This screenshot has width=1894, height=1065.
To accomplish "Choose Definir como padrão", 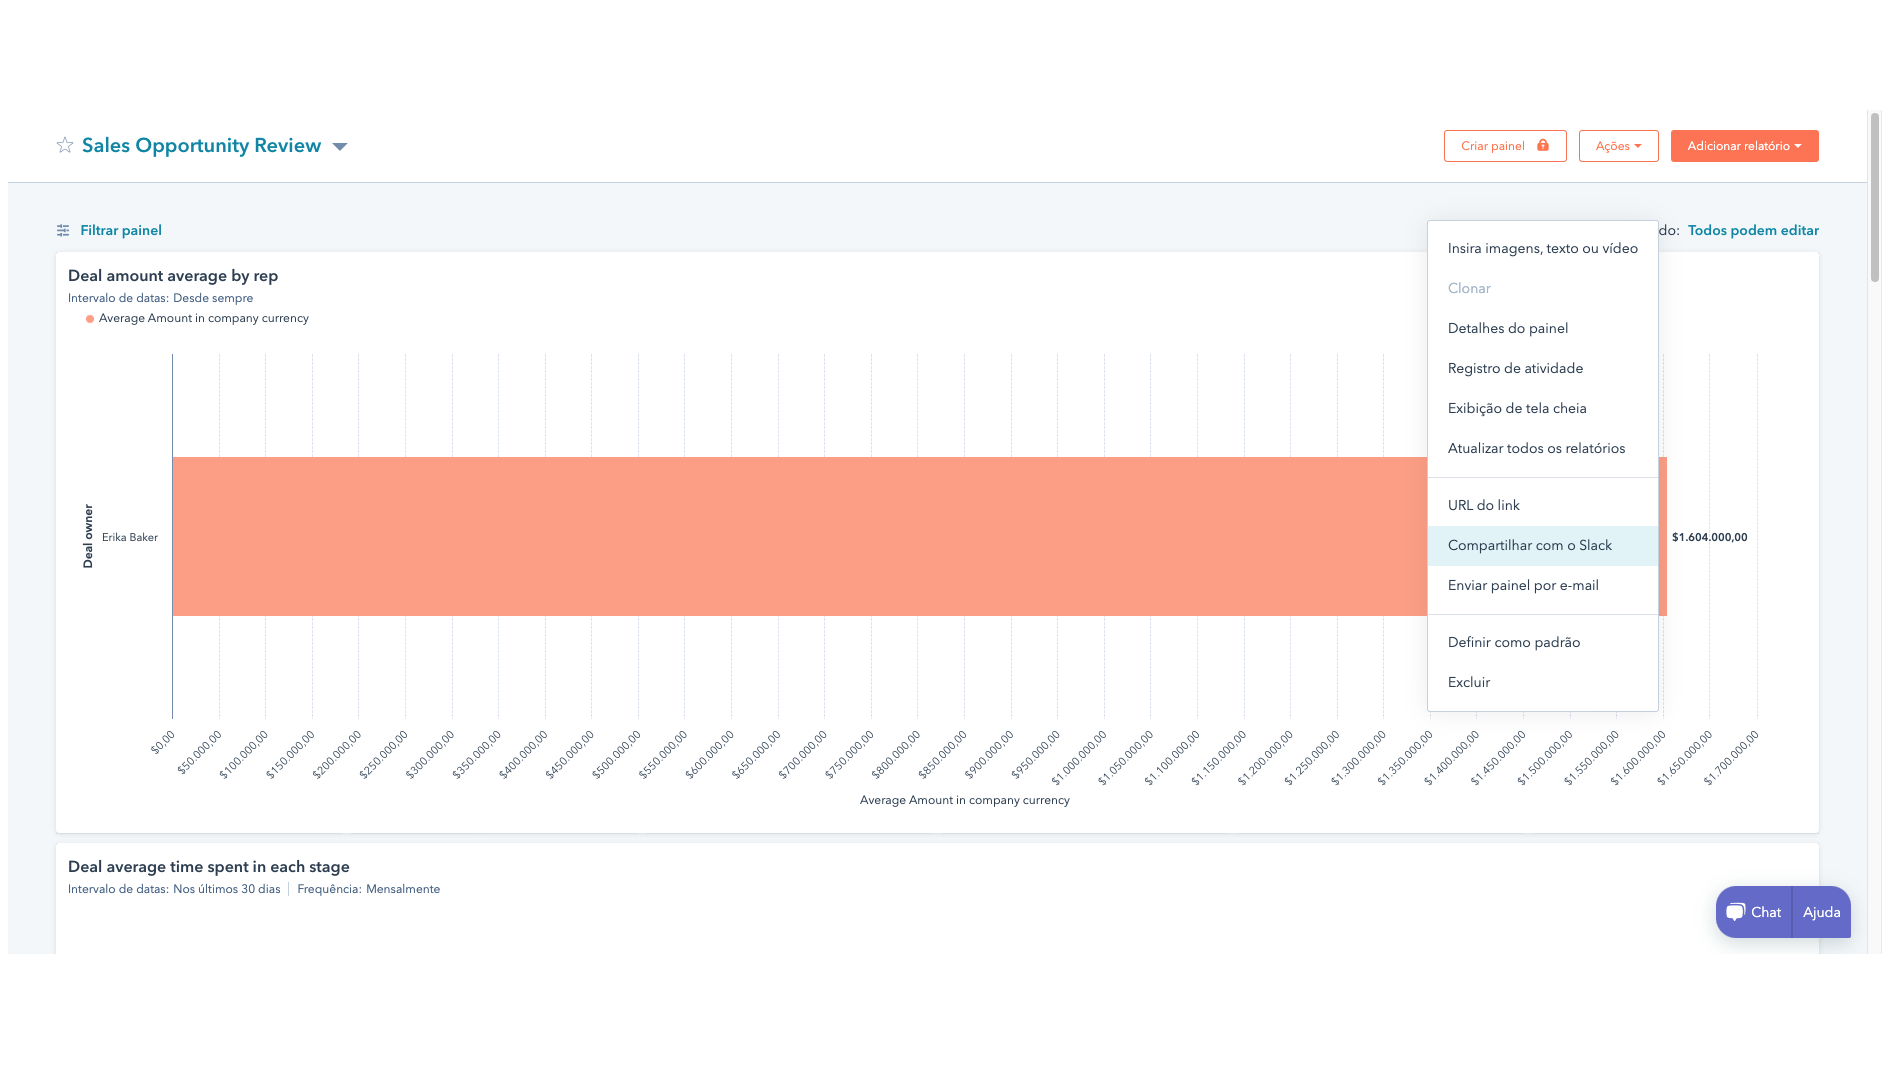I will point(1542,643).
